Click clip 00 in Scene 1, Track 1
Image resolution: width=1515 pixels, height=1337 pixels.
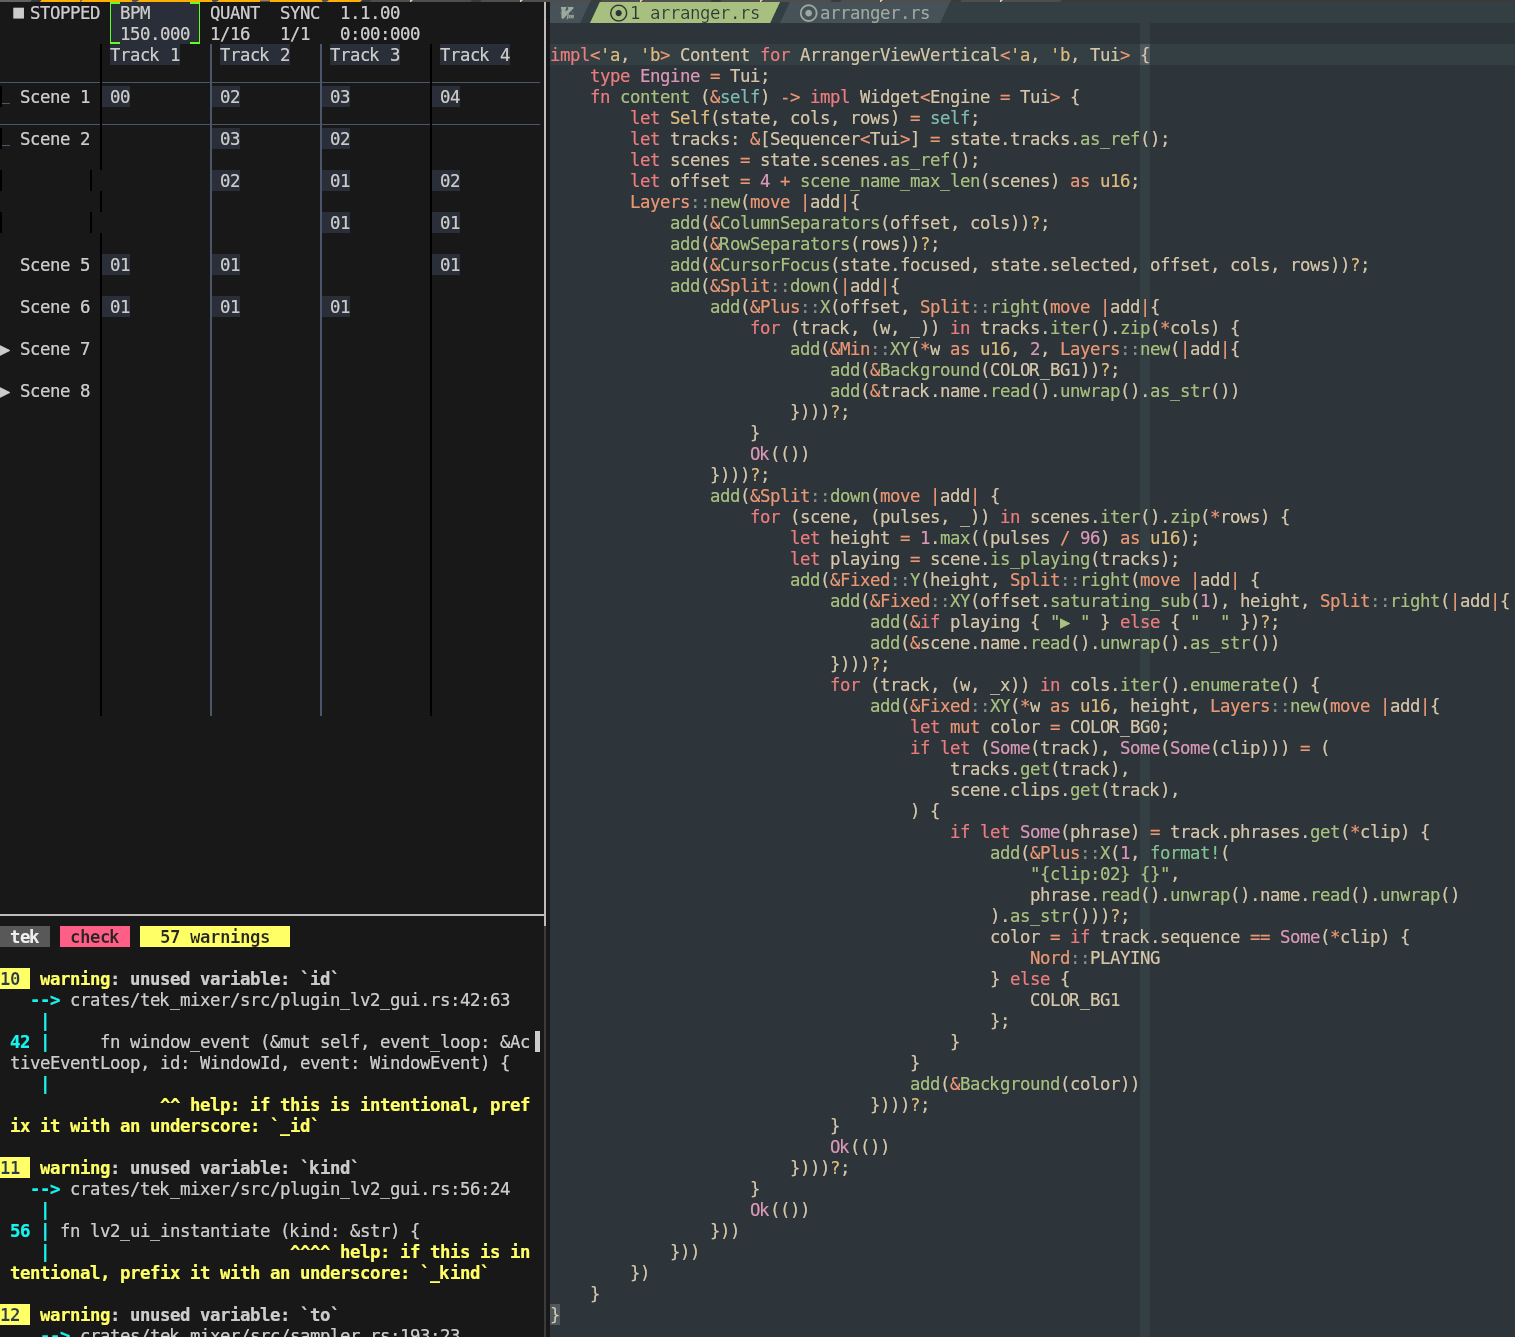tap(120, 97)
